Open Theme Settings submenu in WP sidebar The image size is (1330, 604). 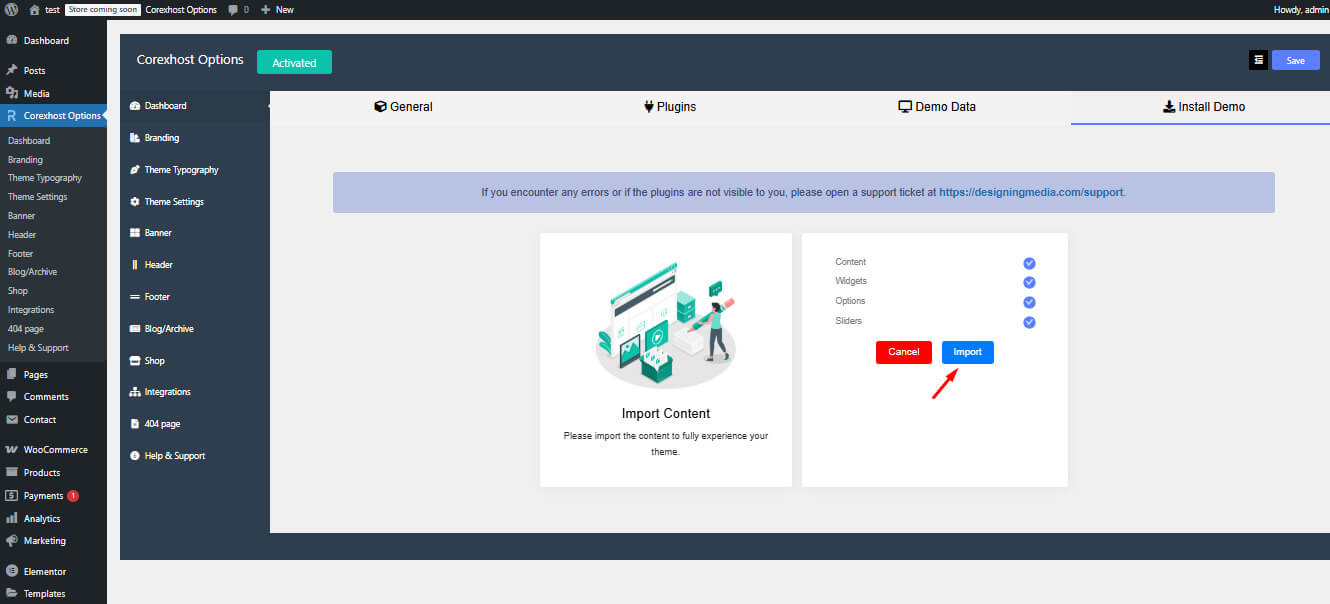coord(38,197)
